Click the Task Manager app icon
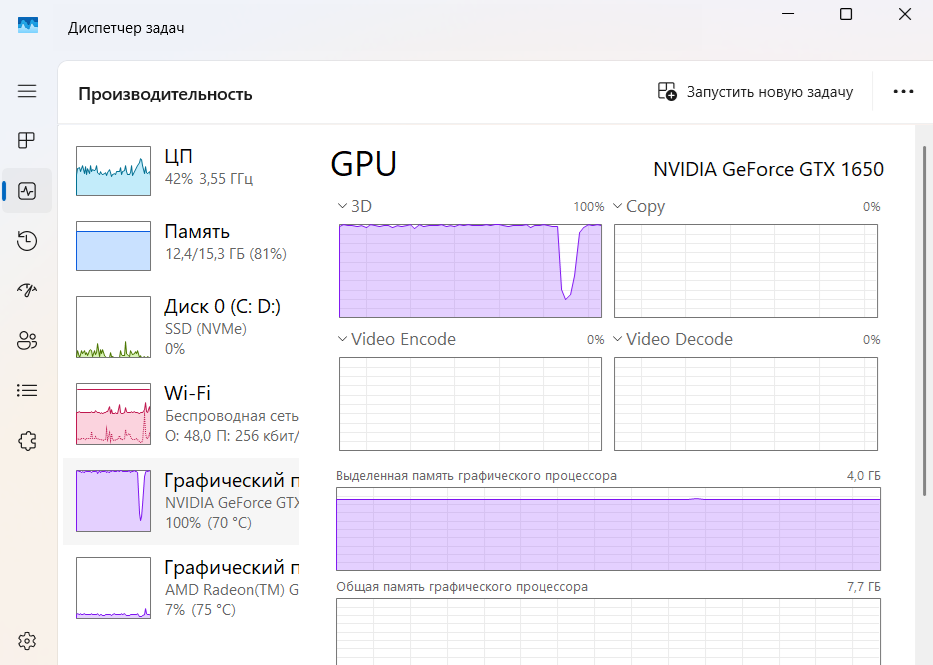The height and width of the screenshot is (665, 933). [x=28, y=25]
